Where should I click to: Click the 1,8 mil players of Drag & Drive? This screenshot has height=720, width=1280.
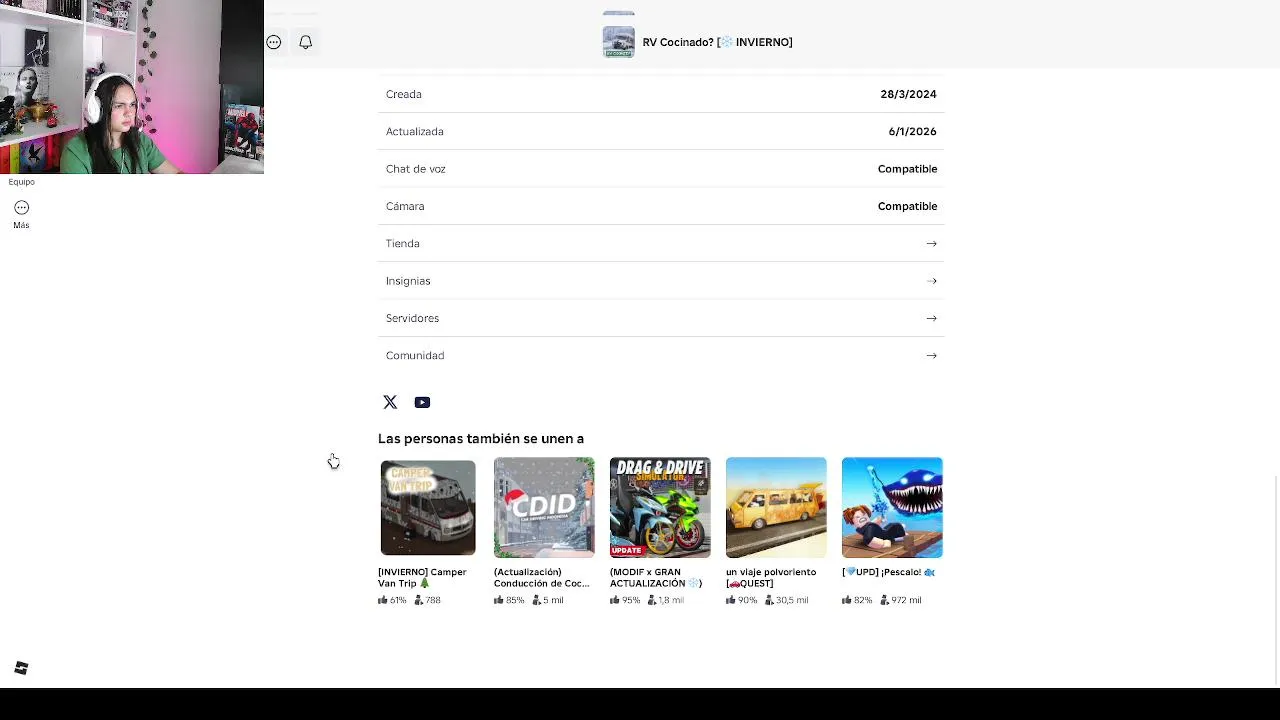tap(666, 600)
